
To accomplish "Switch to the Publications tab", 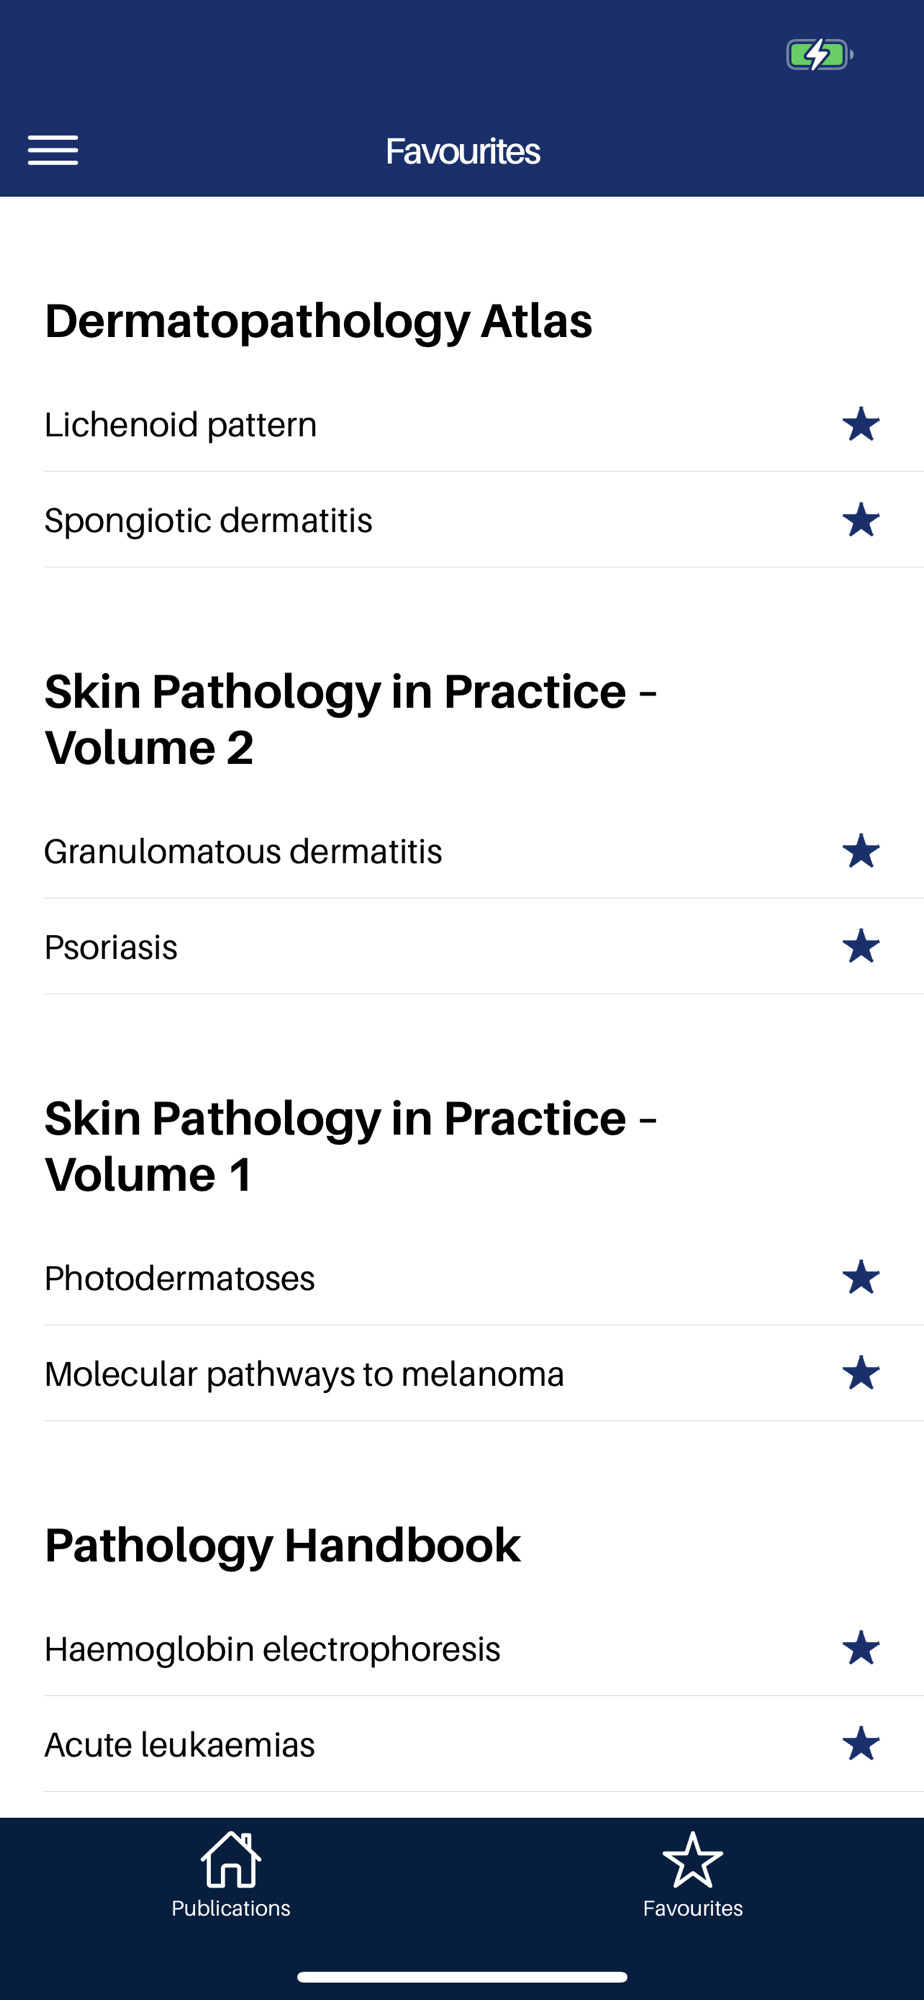I will coord(231,1875).
